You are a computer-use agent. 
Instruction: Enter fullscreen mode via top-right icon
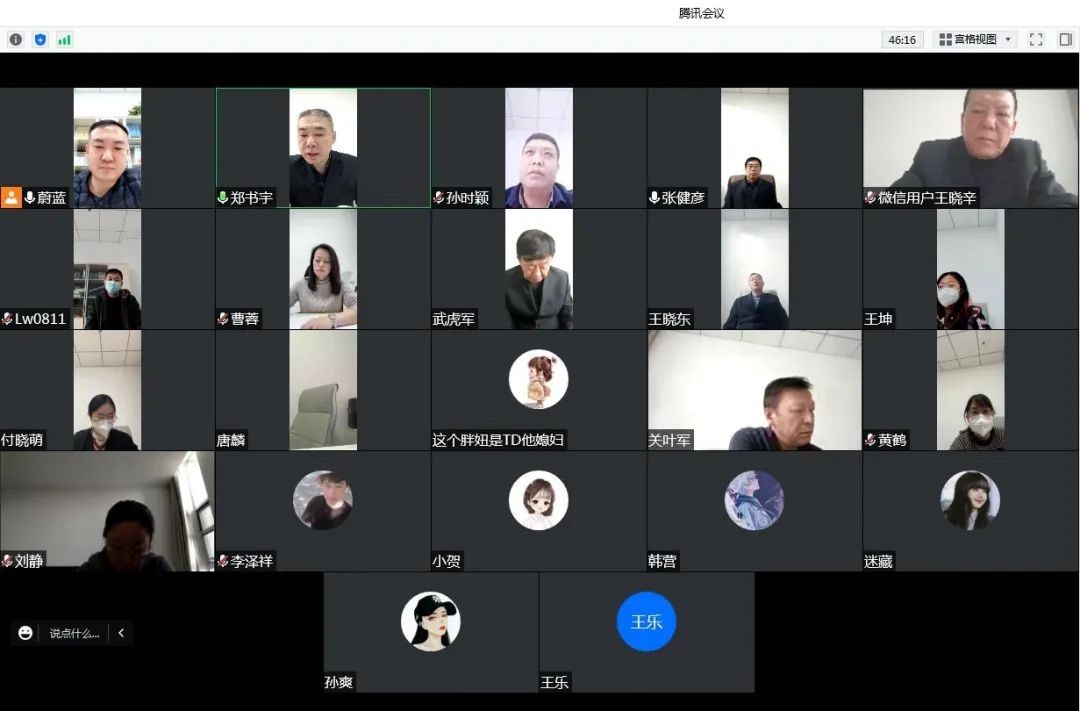(1036, 40)
